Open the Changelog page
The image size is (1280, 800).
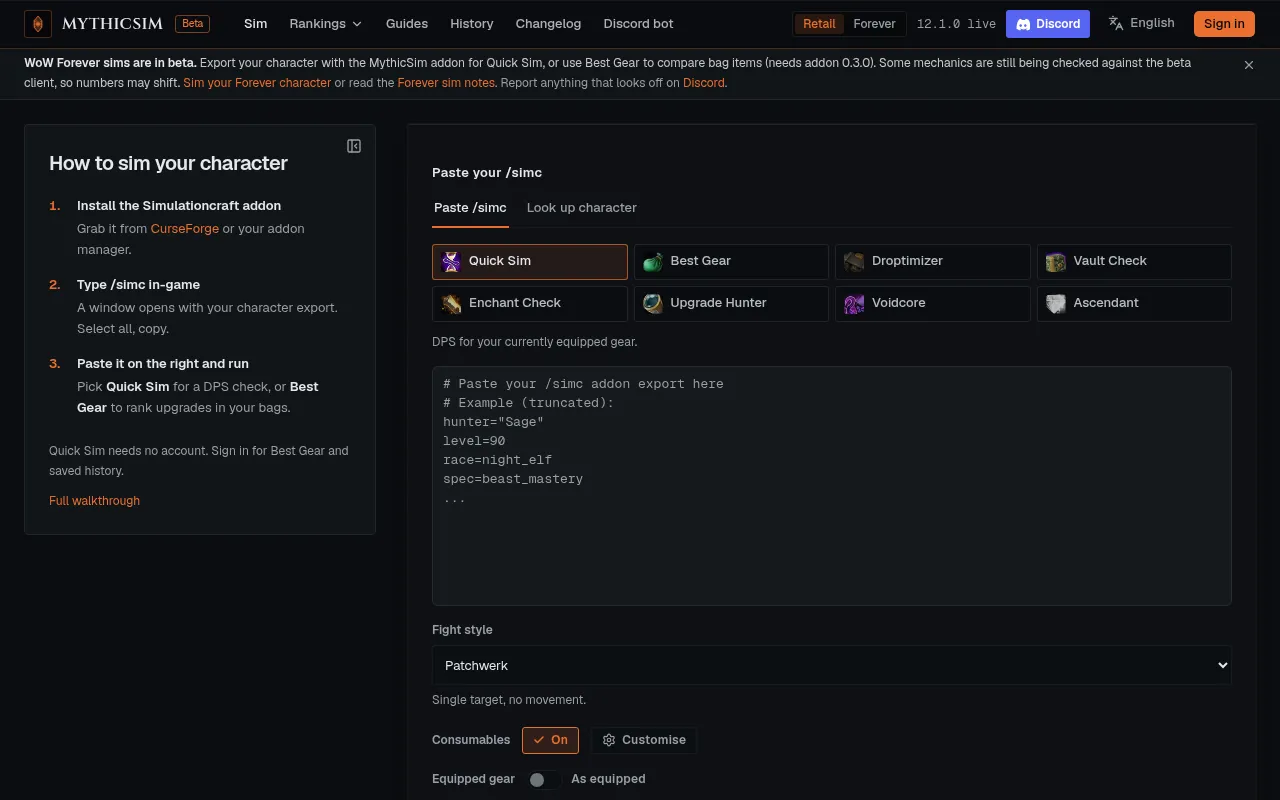coord(548,24)
